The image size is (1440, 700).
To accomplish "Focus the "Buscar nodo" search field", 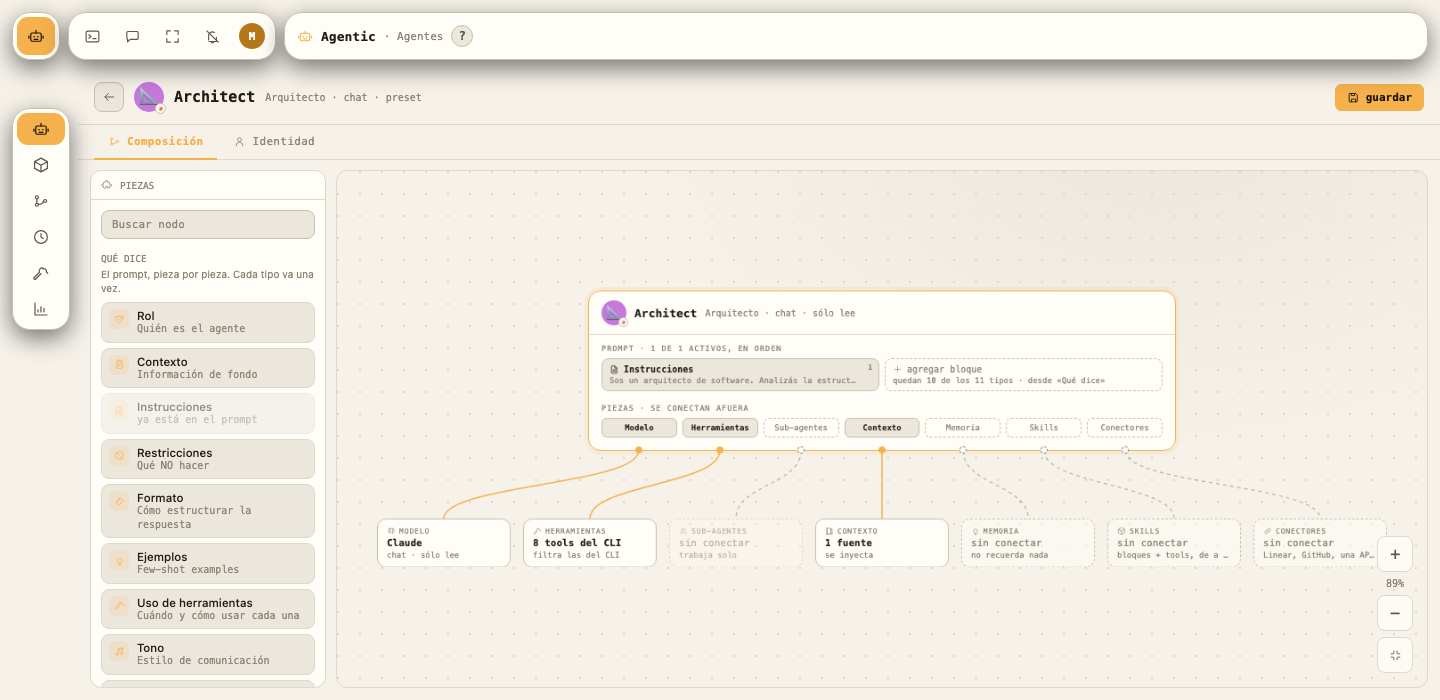I will coord(208,224).
